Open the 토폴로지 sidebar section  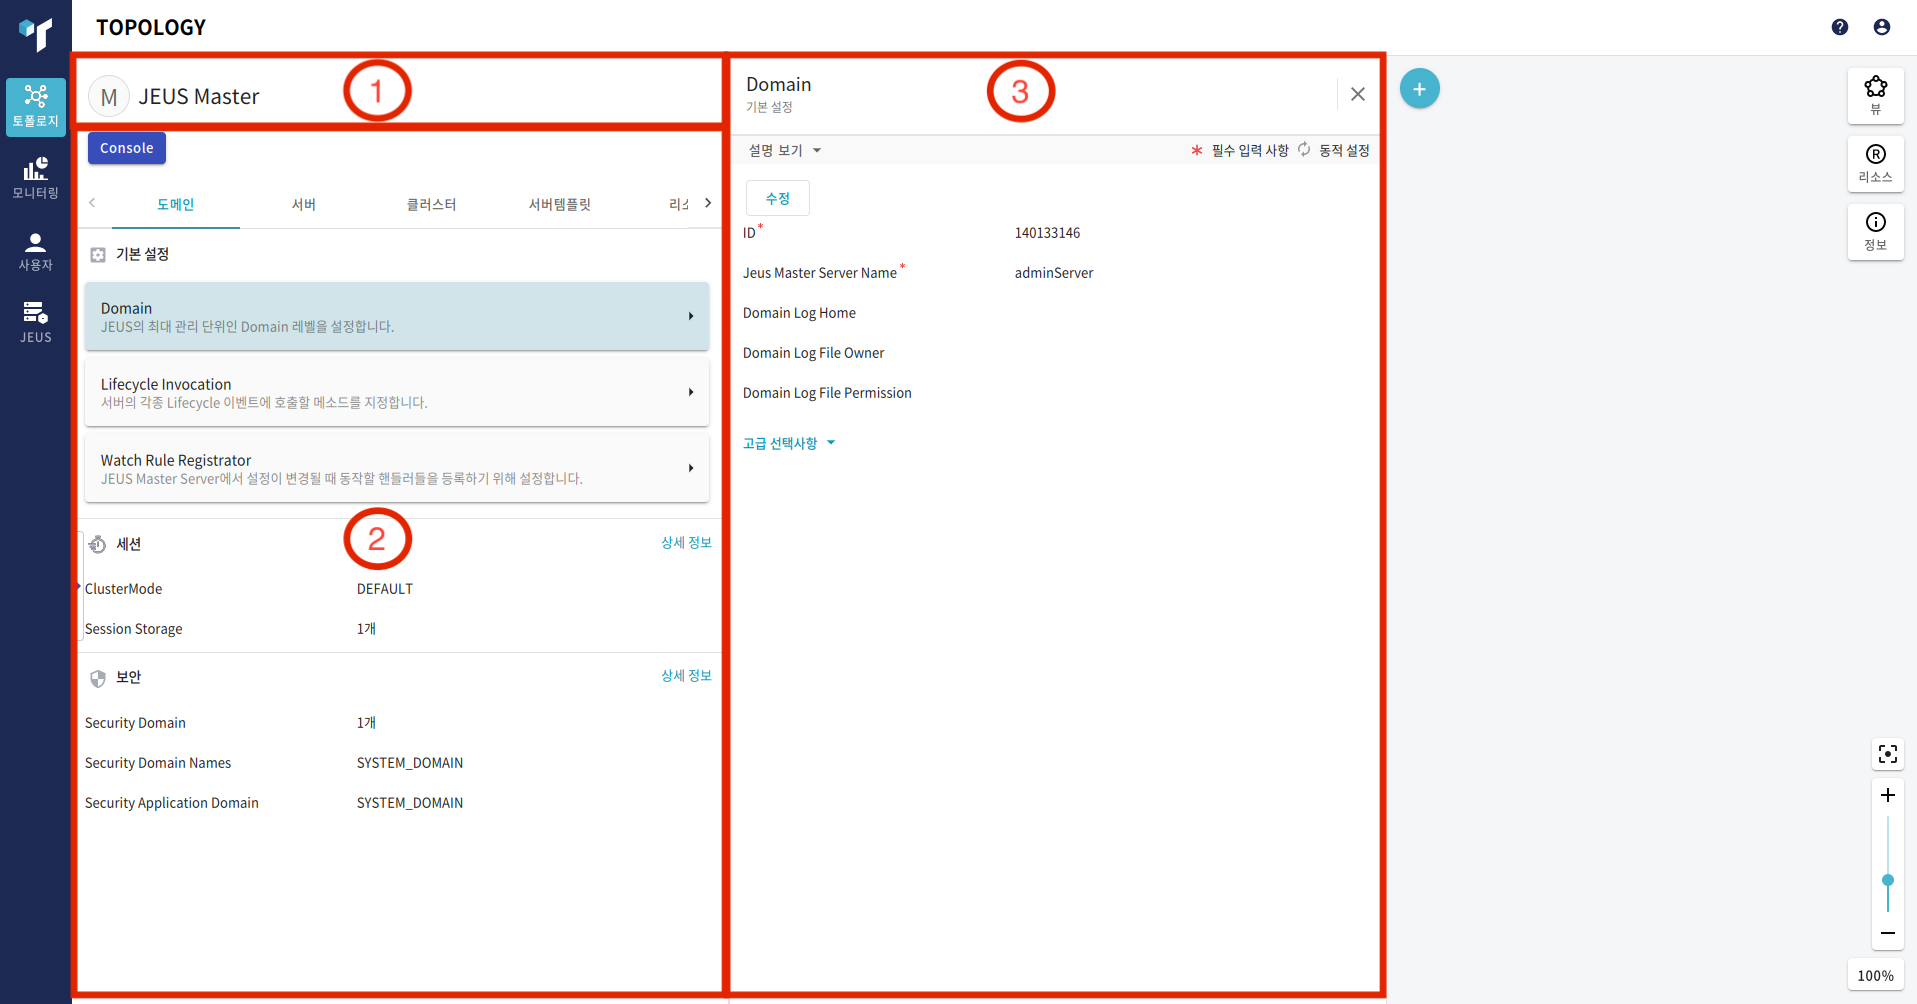[36, 106]
